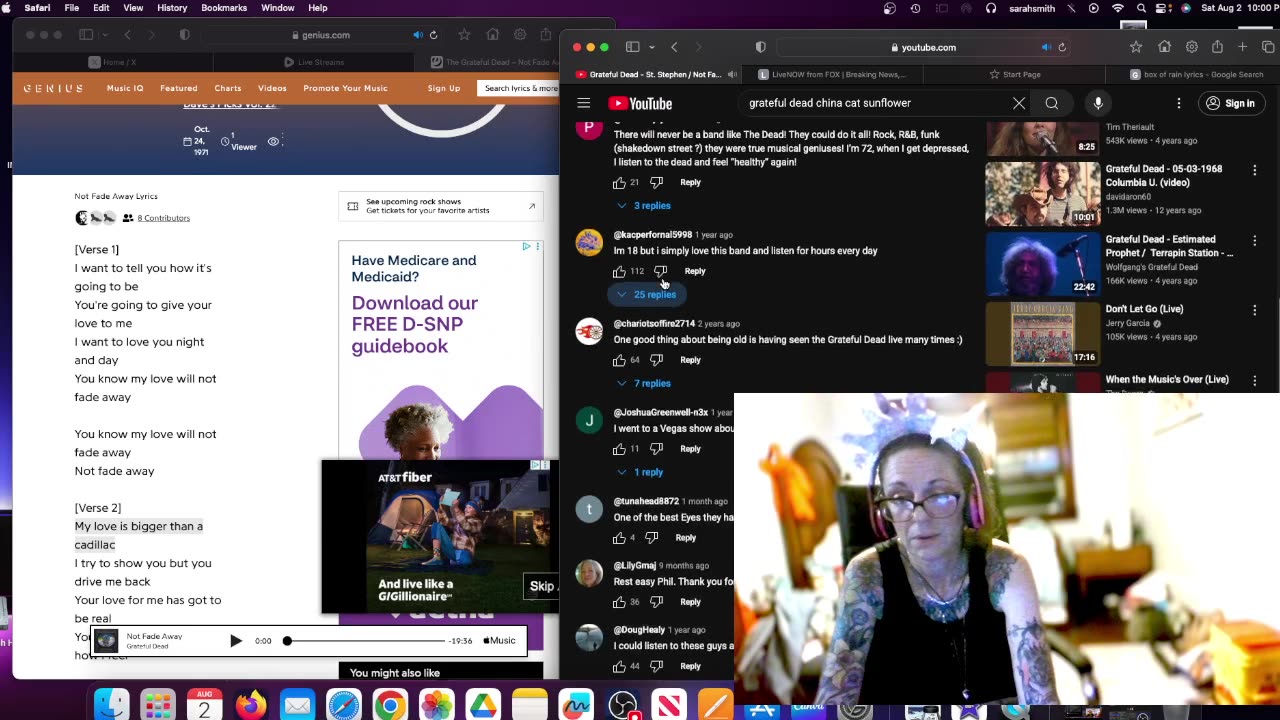Dislike the 72-year-old fan's comment
Image resolution: width=1280 pixels, height=720 pixels.
(x=656, y=182)
